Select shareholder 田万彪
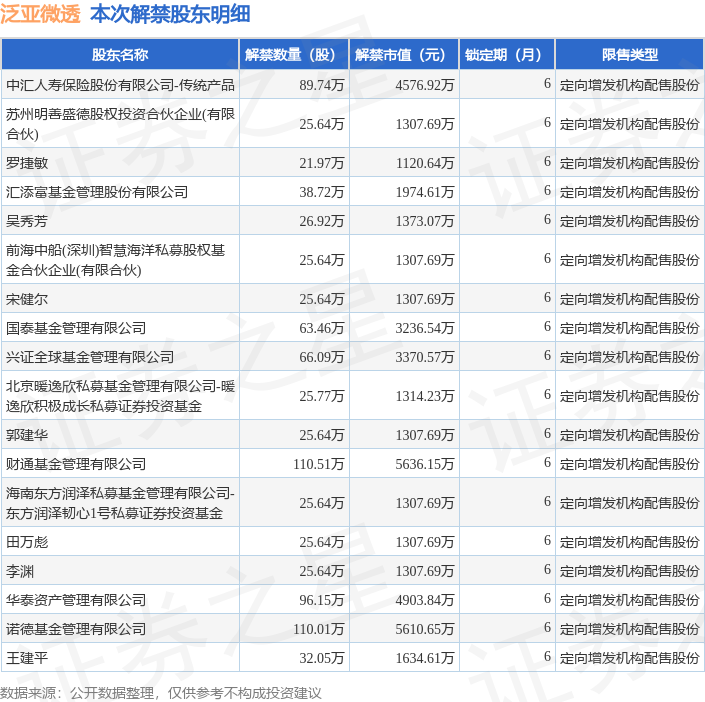The image size is (705, 702). (x=27, y=542)
